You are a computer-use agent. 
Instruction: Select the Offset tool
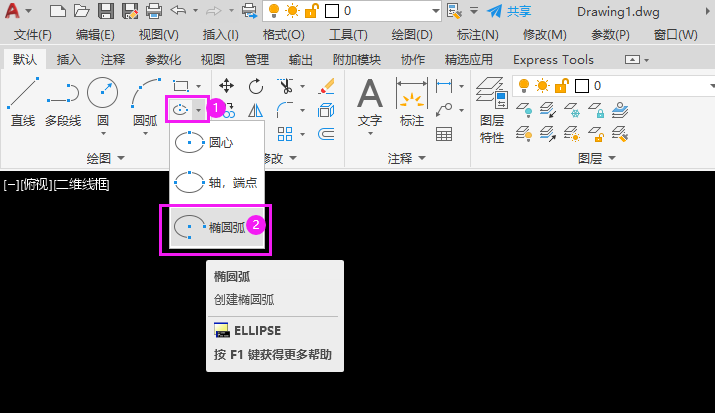click(326, 134)
